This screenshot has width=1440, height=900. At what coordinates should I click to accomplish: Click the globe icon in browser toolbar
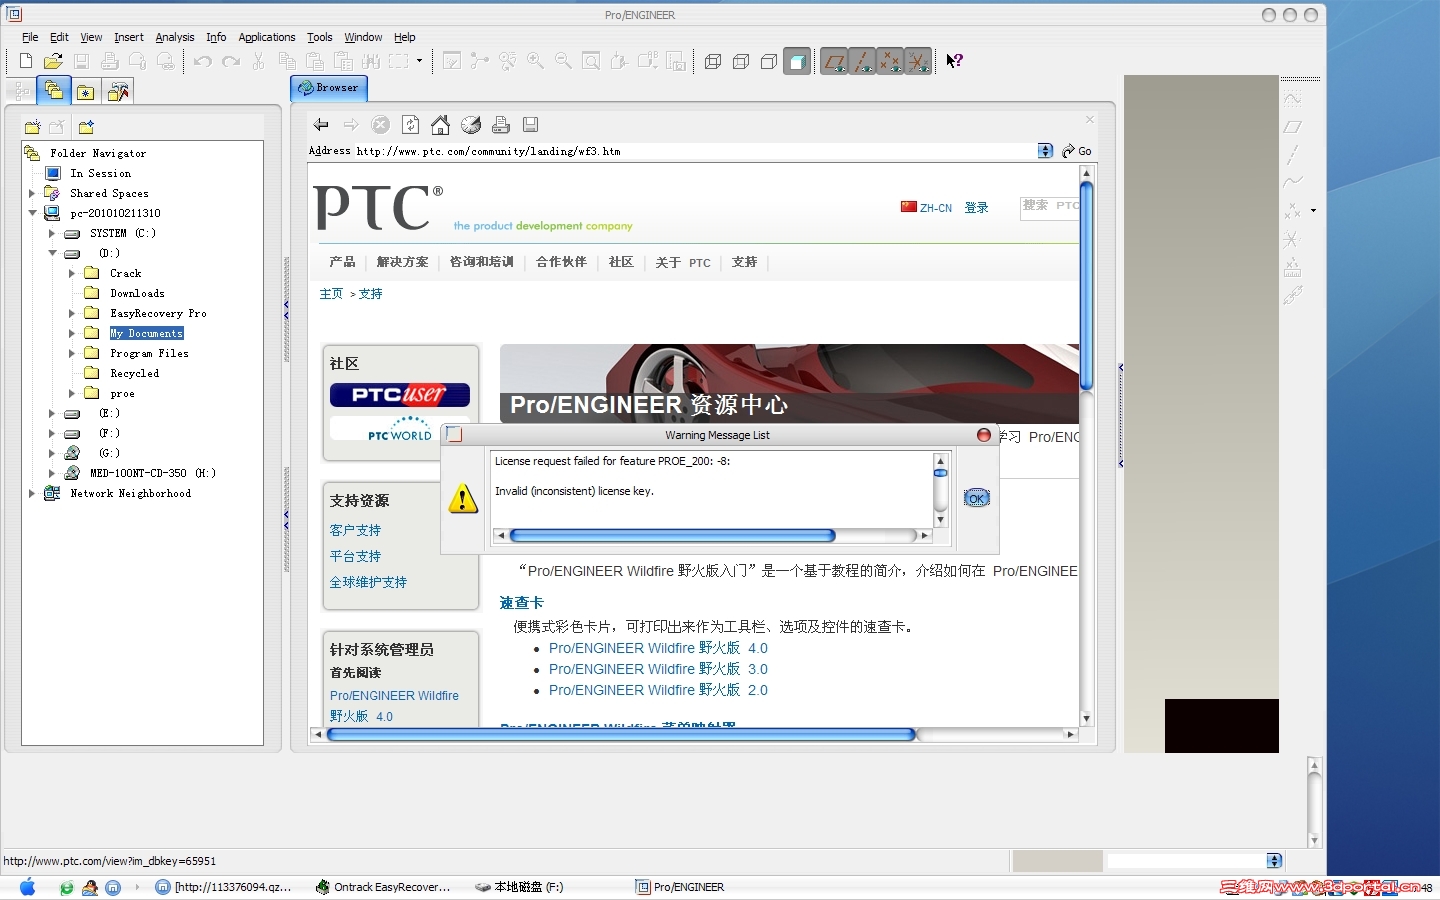pyautogui.click(x=471, y=125)
